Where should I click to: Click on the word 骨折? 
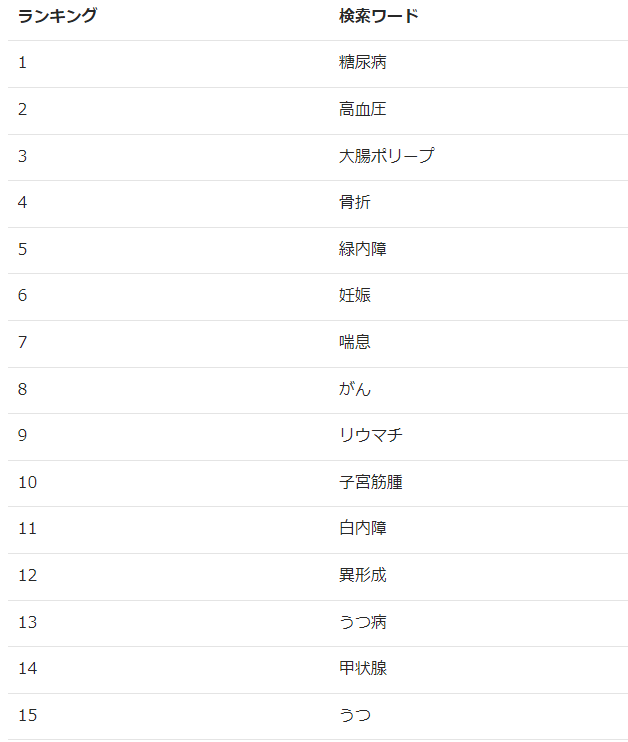pos(354,202)
